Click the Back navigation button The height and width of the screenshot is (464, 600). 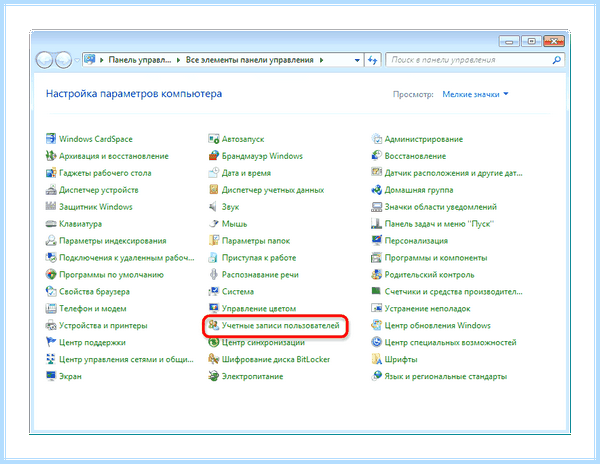click(44, 60)
